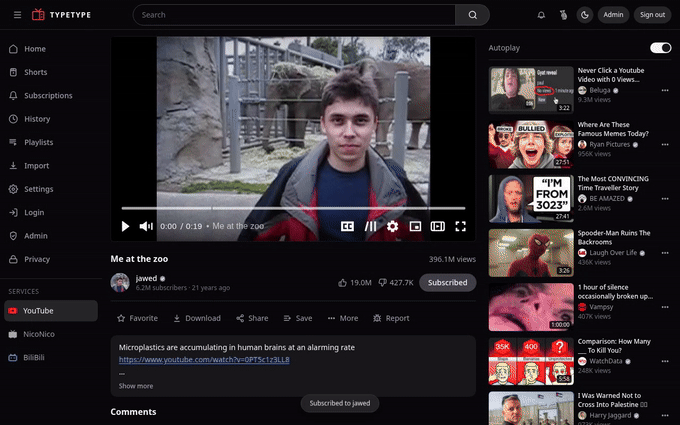
Task: Select BiliBili service
Action: tap(51, 358)
